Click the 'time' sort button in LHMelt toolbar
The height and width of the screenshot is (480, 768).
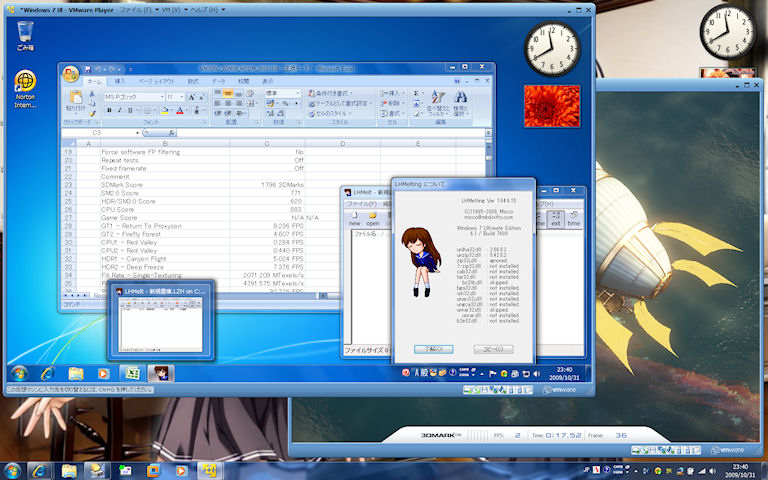[x=574, y=218]
